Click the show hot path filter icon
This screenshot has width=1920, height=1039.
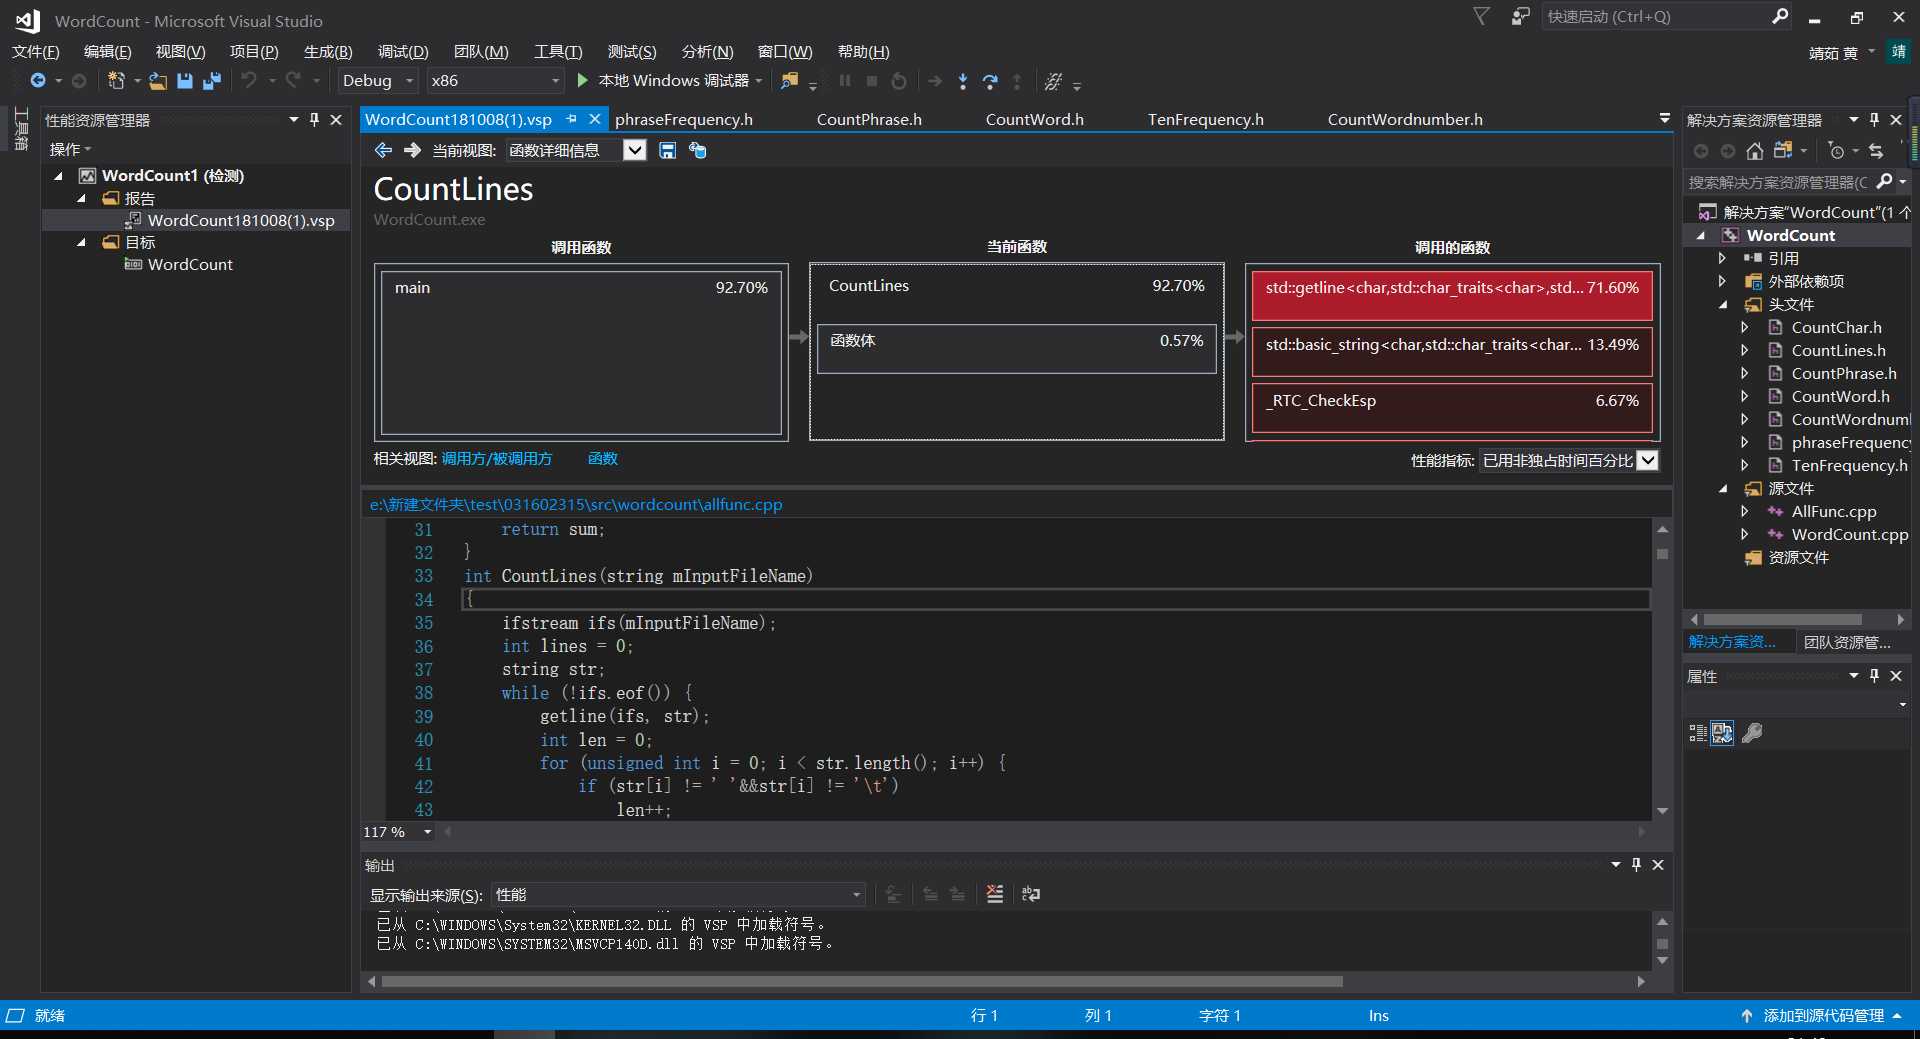pos(698,150)
